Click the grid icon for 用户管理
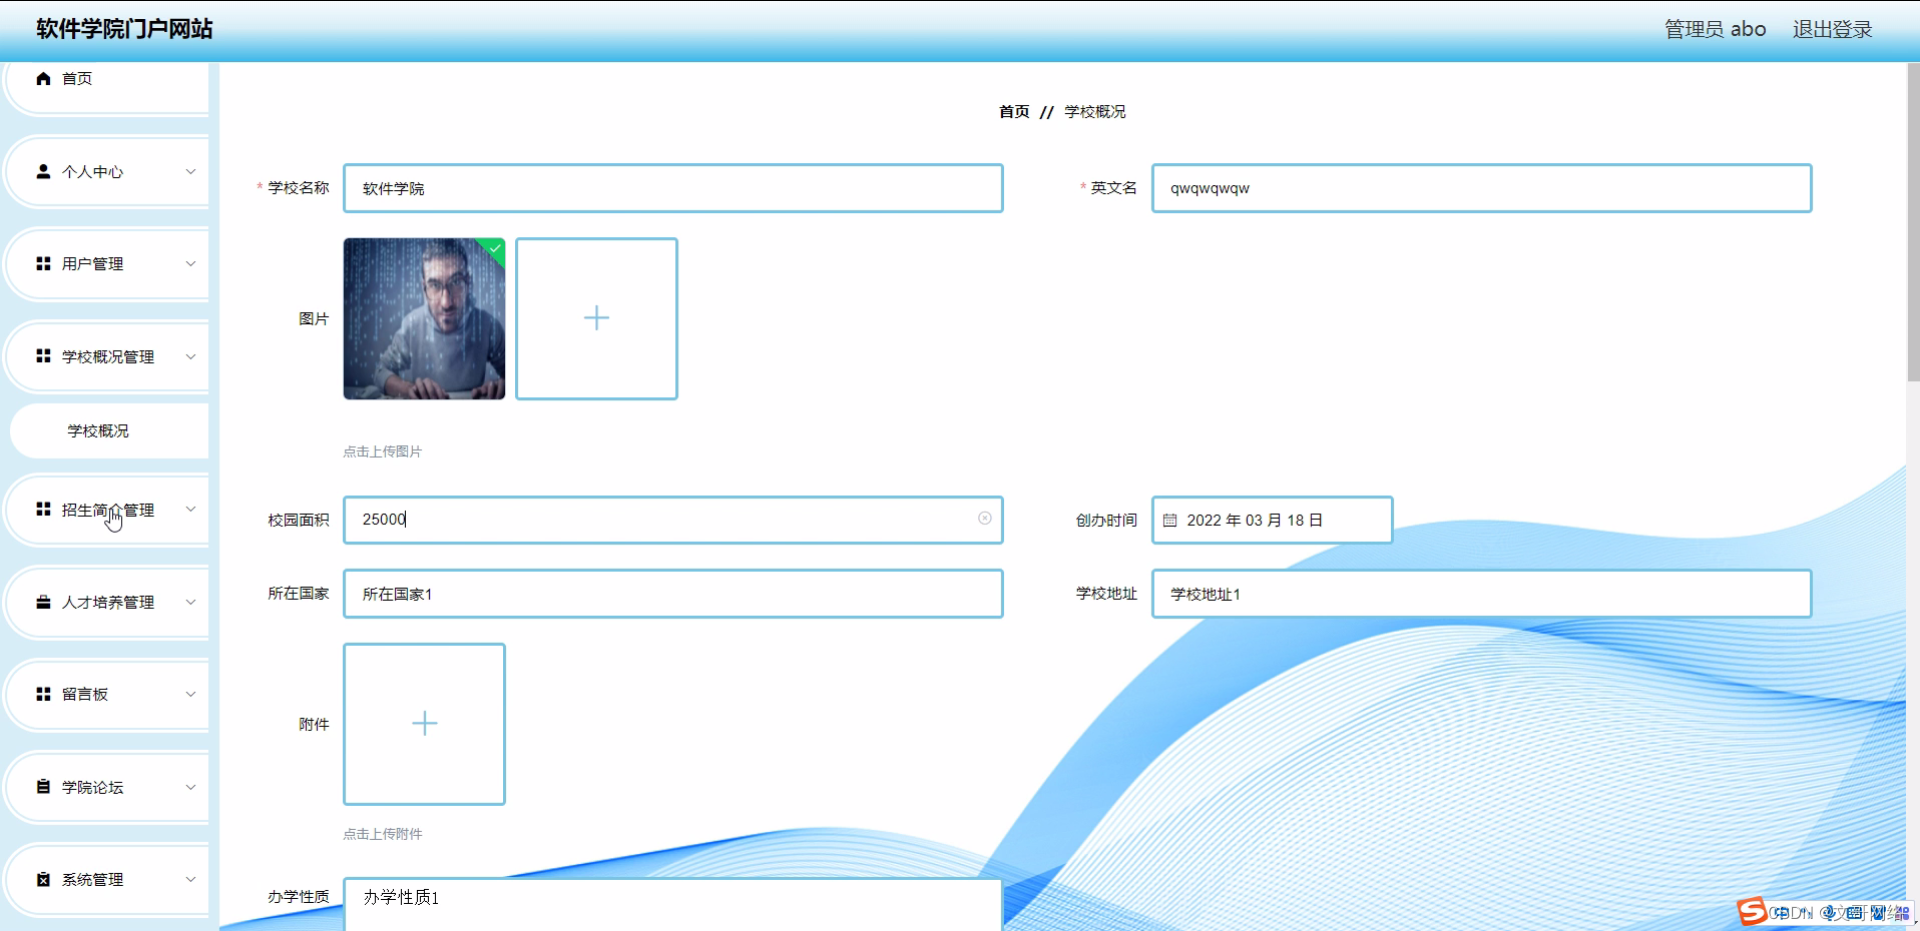 tap(43, 263)
